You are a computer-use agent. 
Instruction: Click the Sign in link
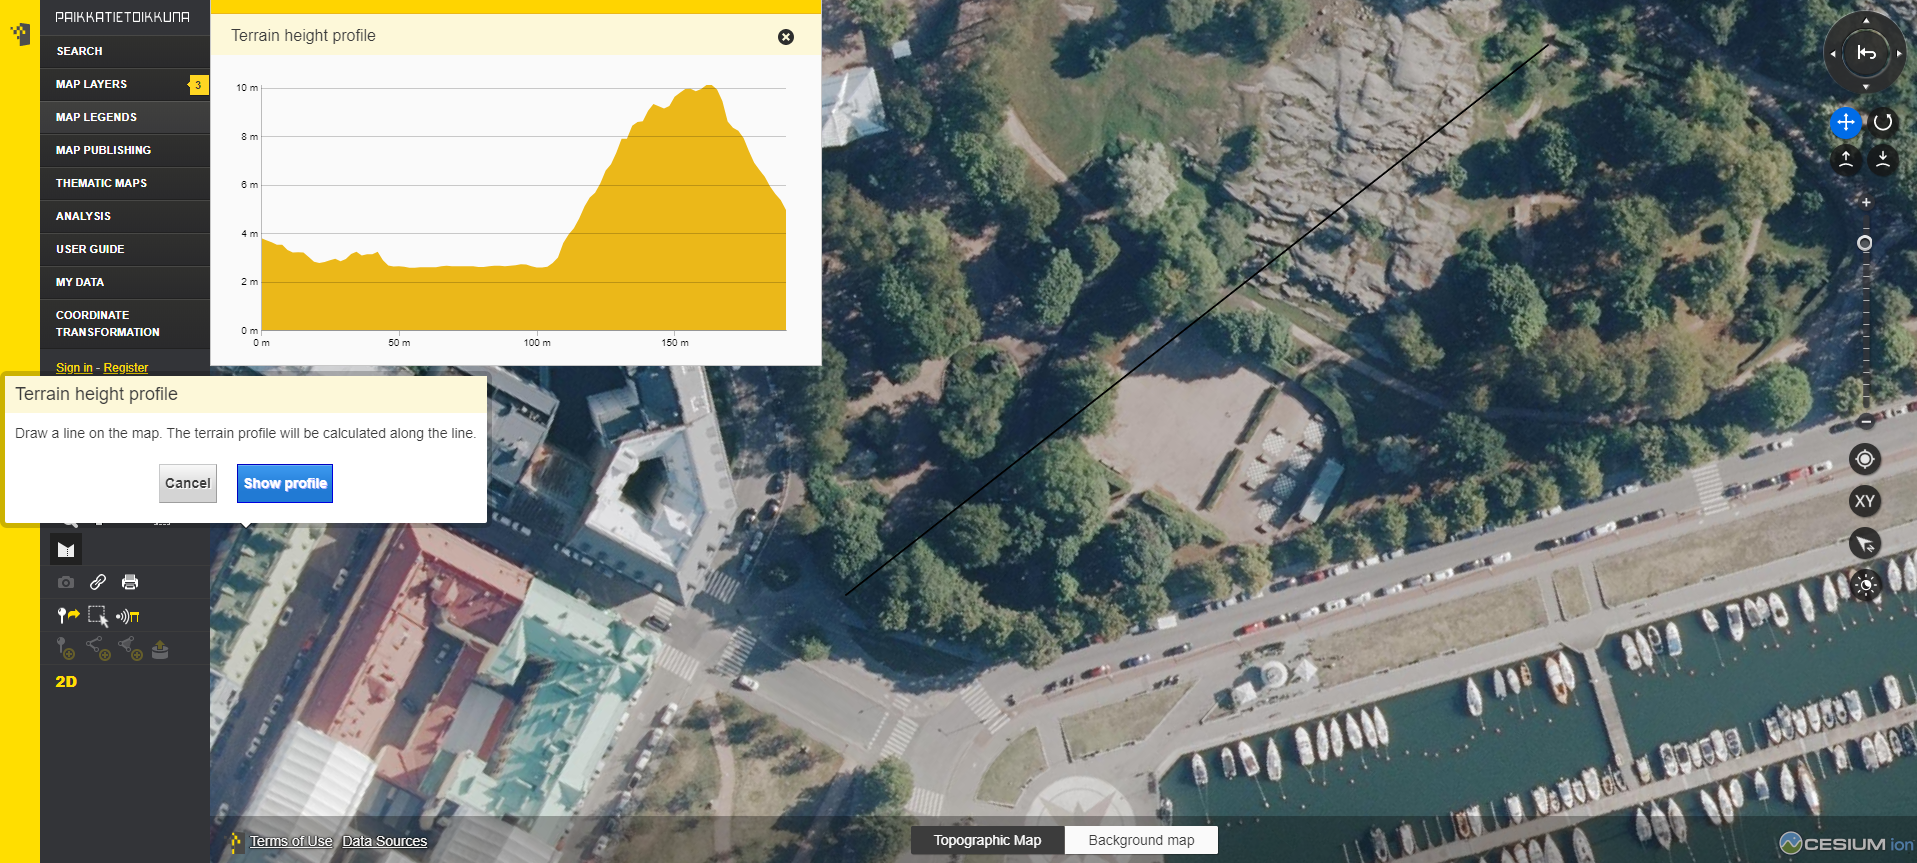point(74,368)
